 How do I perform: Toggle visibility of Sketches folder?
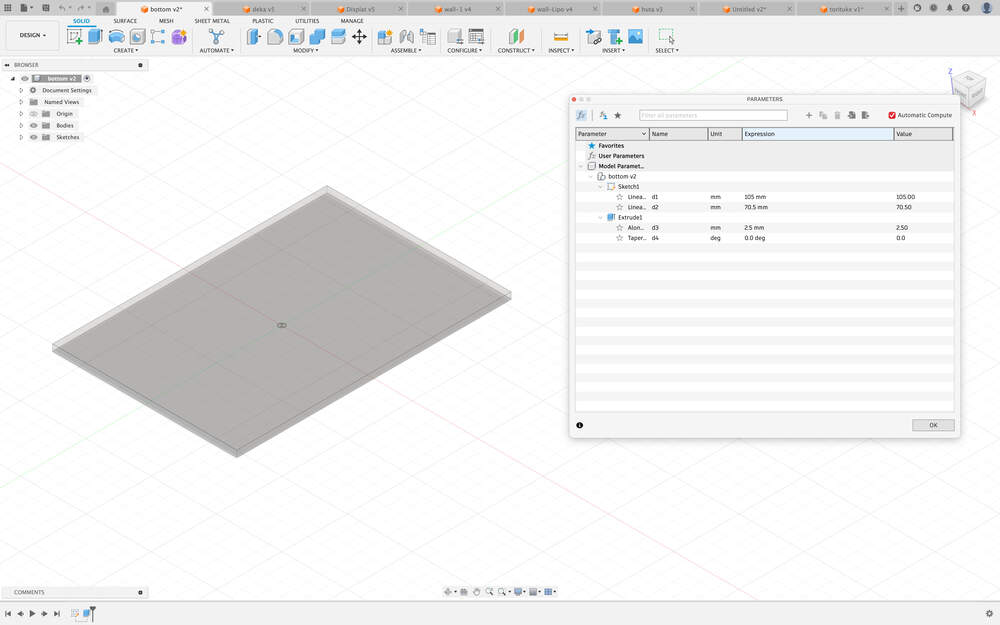(x=34, y=137)
